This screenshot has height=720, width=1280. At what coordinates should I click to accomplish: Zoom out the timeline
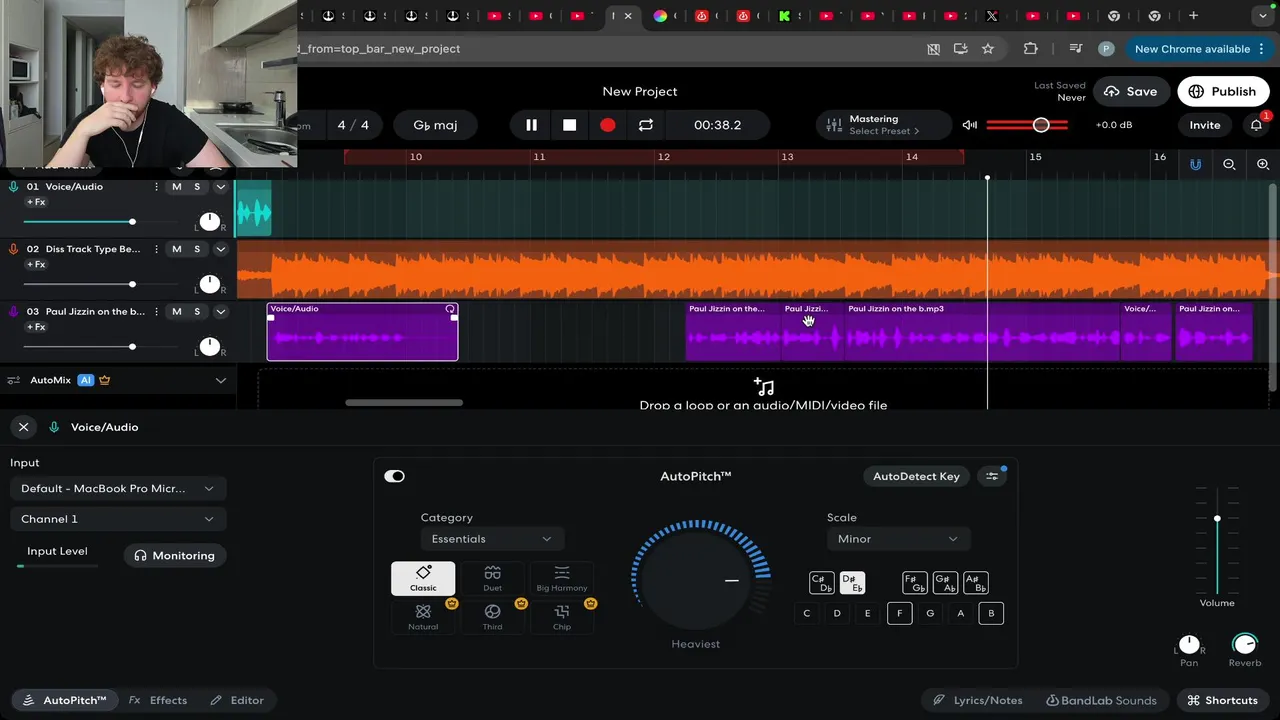(x=1229, y=164)
